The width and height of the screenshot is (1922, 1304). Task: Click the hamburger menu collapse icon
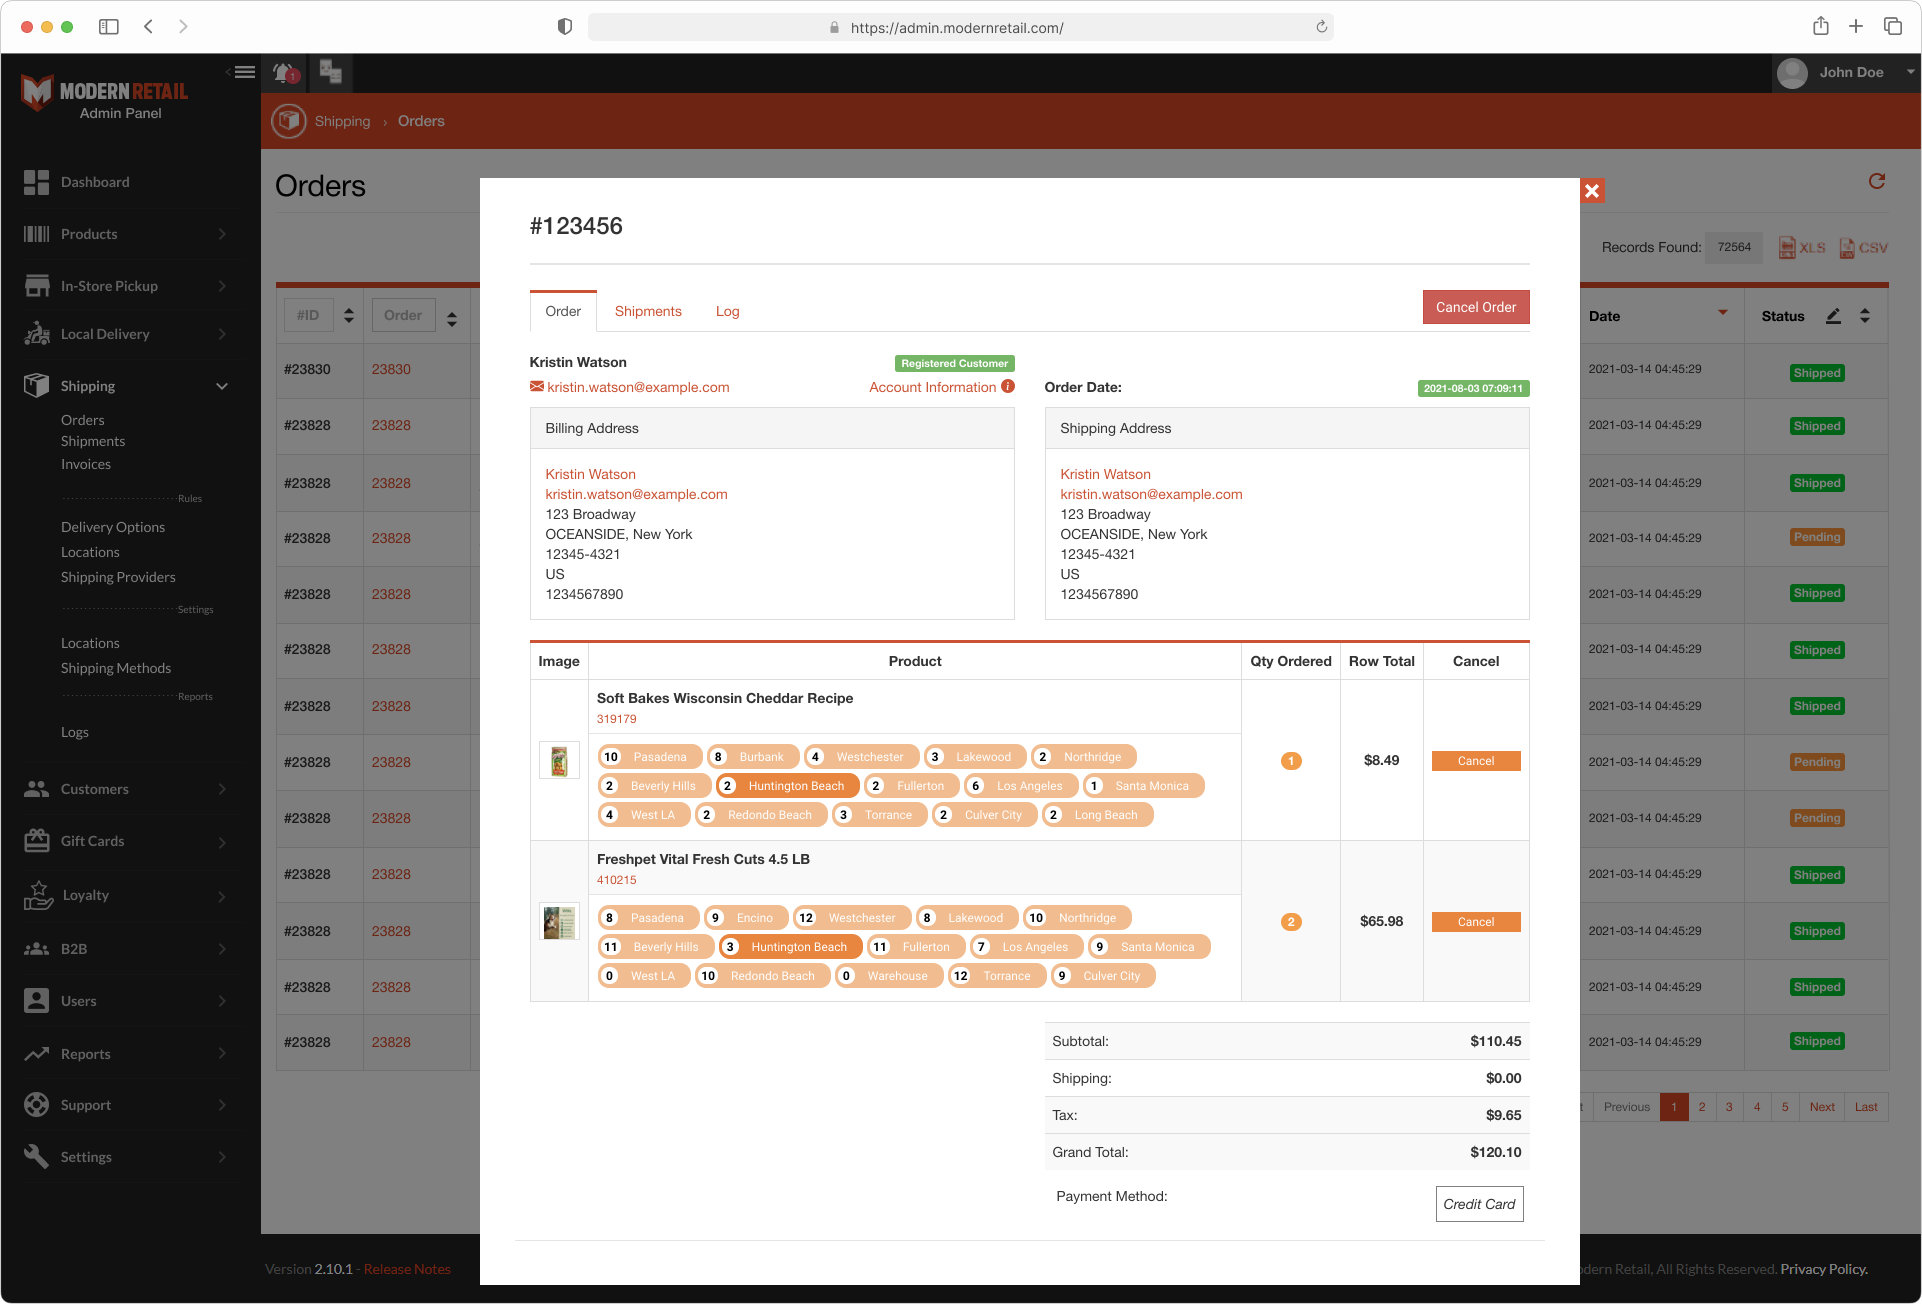coord(244,72)
